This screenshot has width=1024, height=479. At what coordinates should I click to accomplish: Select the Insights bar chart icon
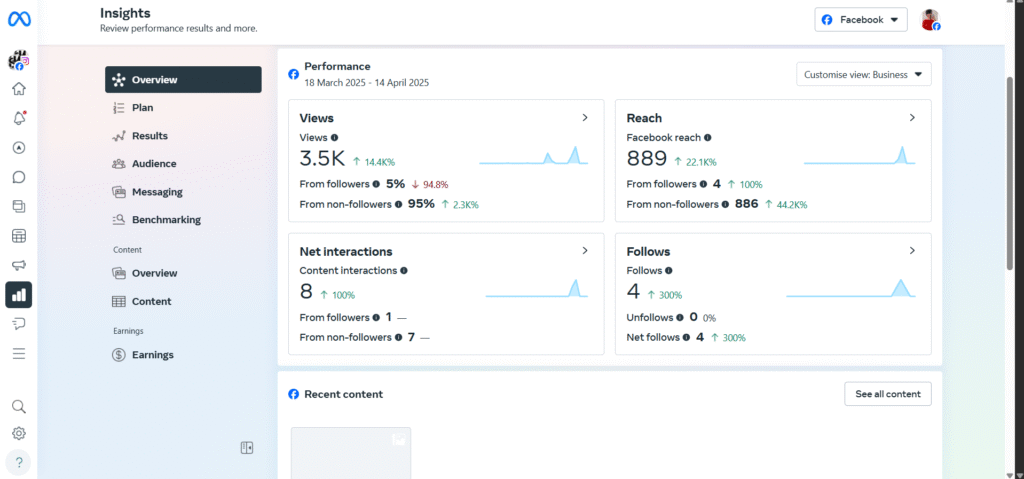18,294
